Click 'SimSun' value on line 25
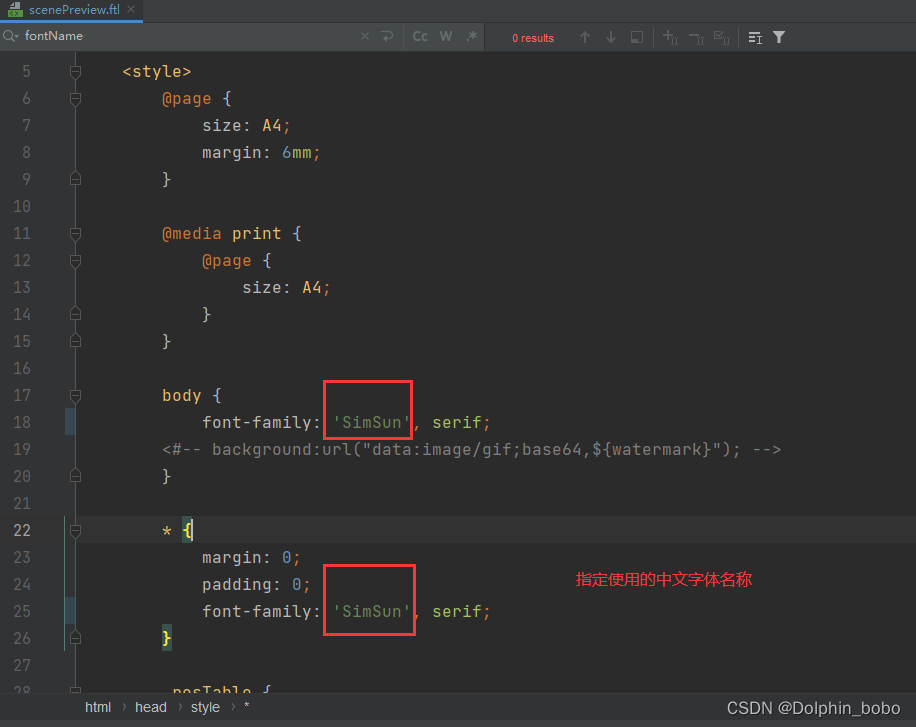916x727 pixels. 372,611
